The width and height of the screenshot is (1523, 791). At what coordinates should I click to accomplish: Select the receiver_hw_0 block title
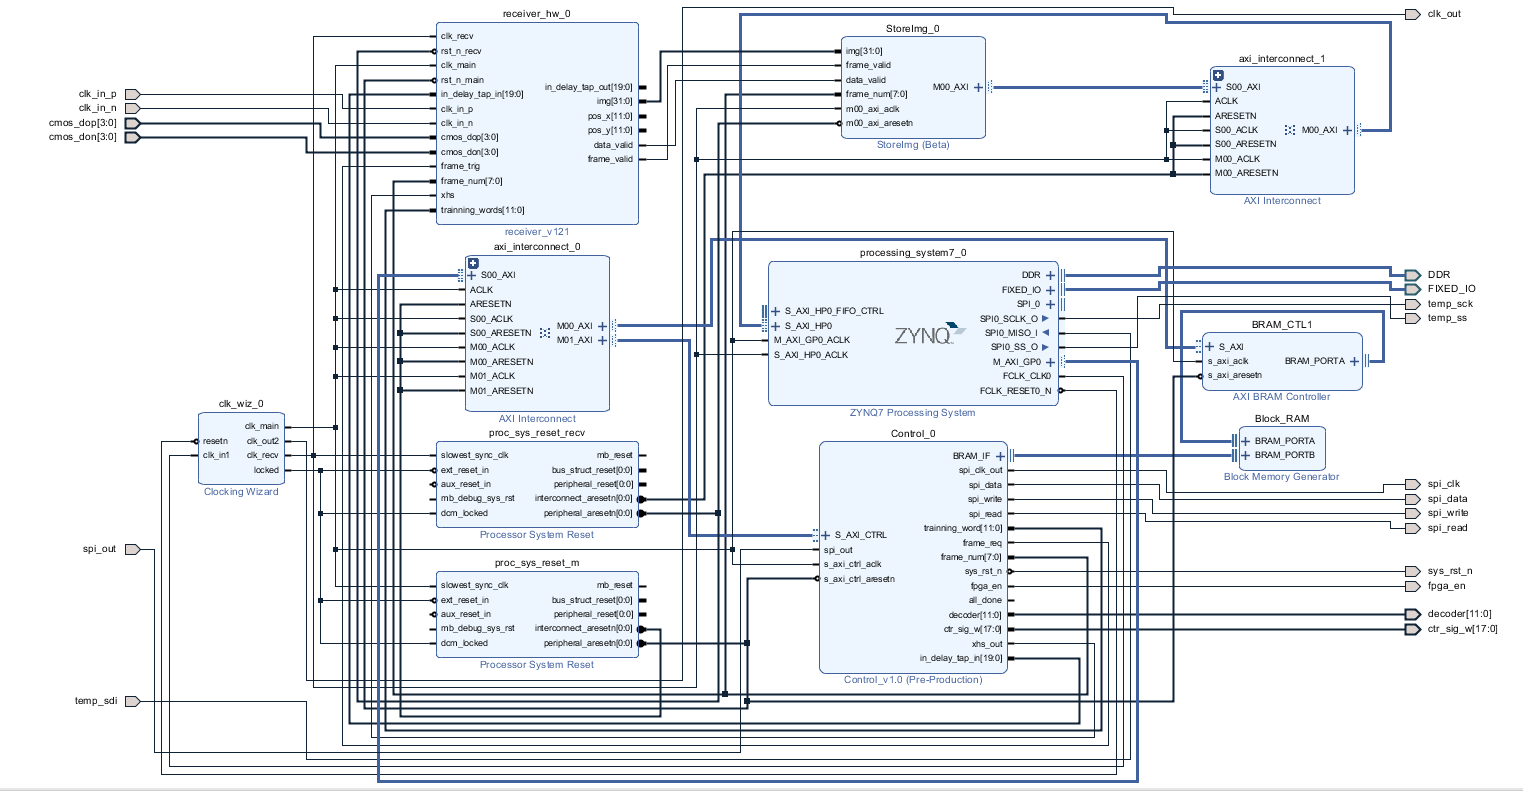(537, 14)
